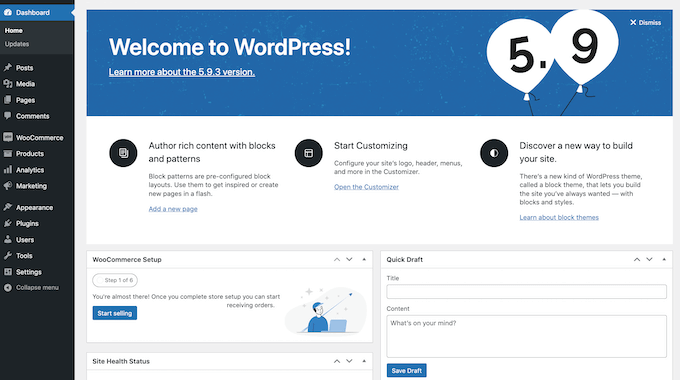Click the Collapse menu arrow icon

click(7, 288)
